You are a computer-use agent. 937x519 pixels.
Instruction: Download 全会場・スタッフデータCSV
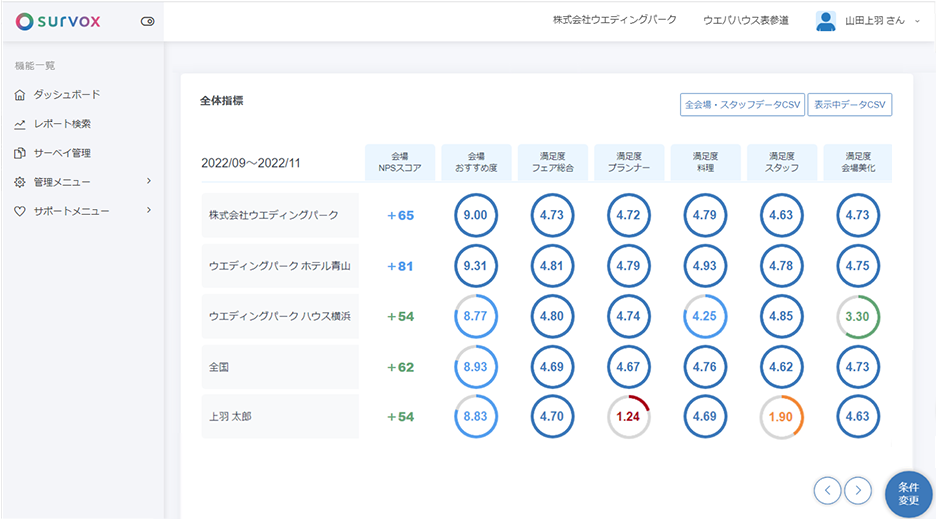click(741, 104)
